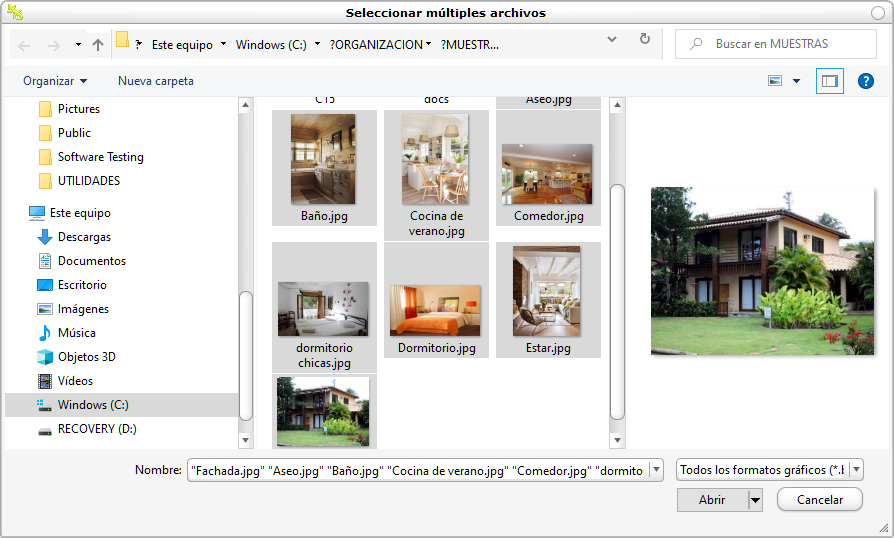
Task: Click Nueva carpeta in the toolbar
Action: pos(155,81)
